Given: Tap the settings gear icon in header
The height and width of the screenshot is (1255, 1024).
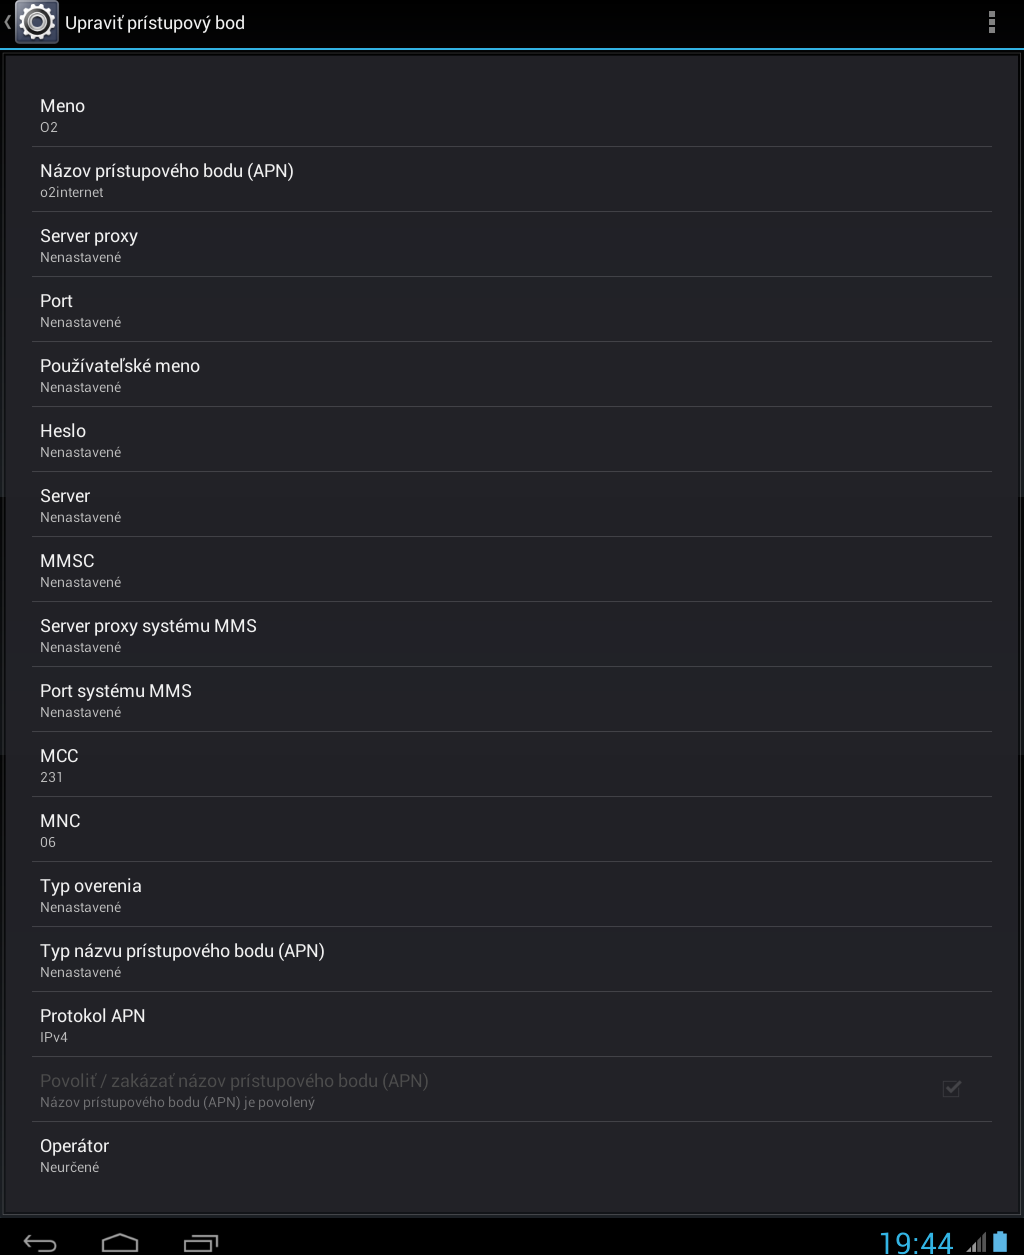Looking at the screenshot, I should pyautogui.click(x=37, y=22).
